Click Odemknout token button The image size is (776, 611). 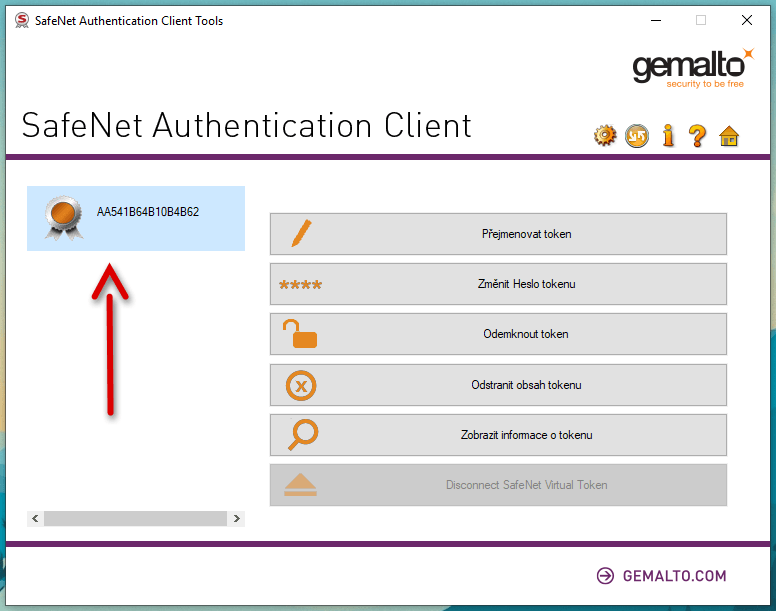(x=498, y=334)
